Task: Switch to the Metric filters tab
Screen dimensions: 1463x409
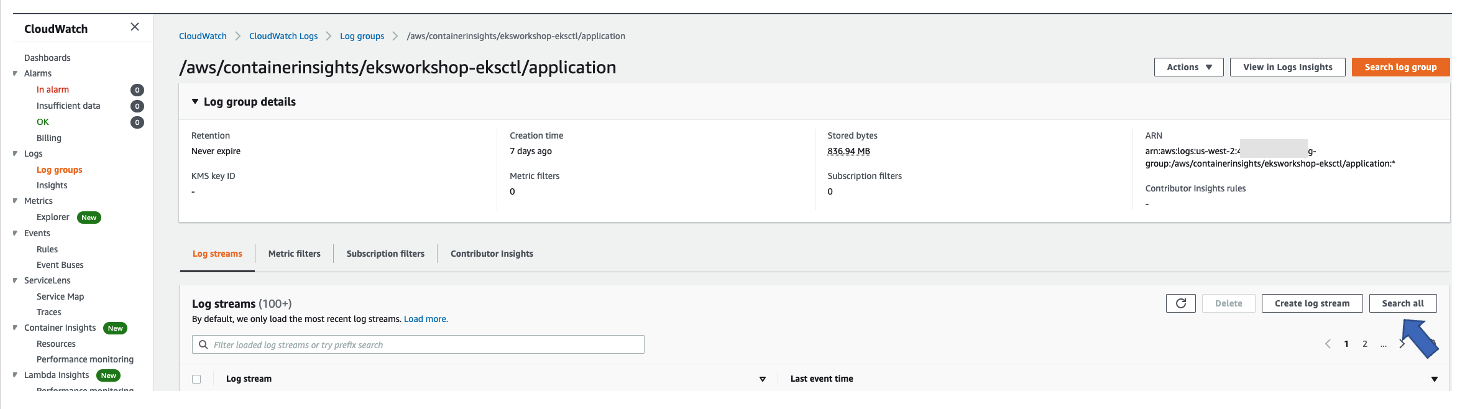Action: point(294,254)
